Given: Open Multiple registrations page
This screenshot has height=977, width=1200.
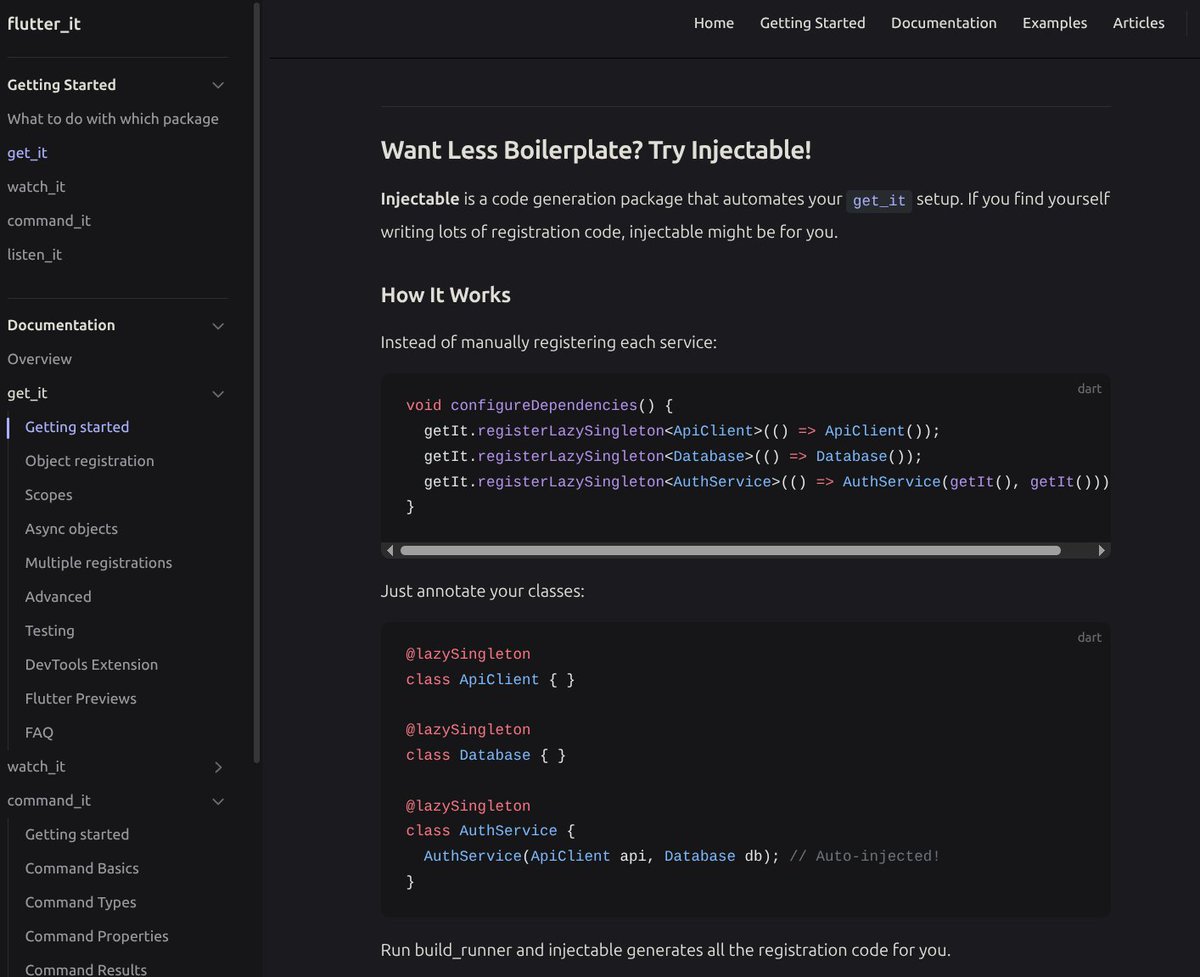Looking at the screenshot, I should pos(98,563).
